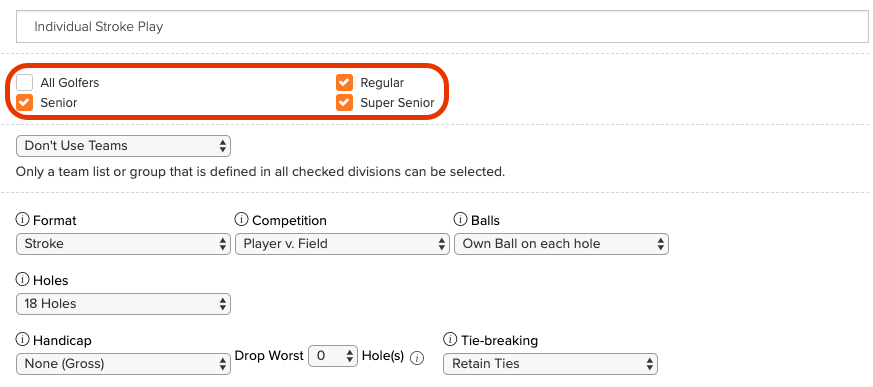Click the Individual Stroke Play name field
Screen dimensions: 873x387
[x=443, y=26]
